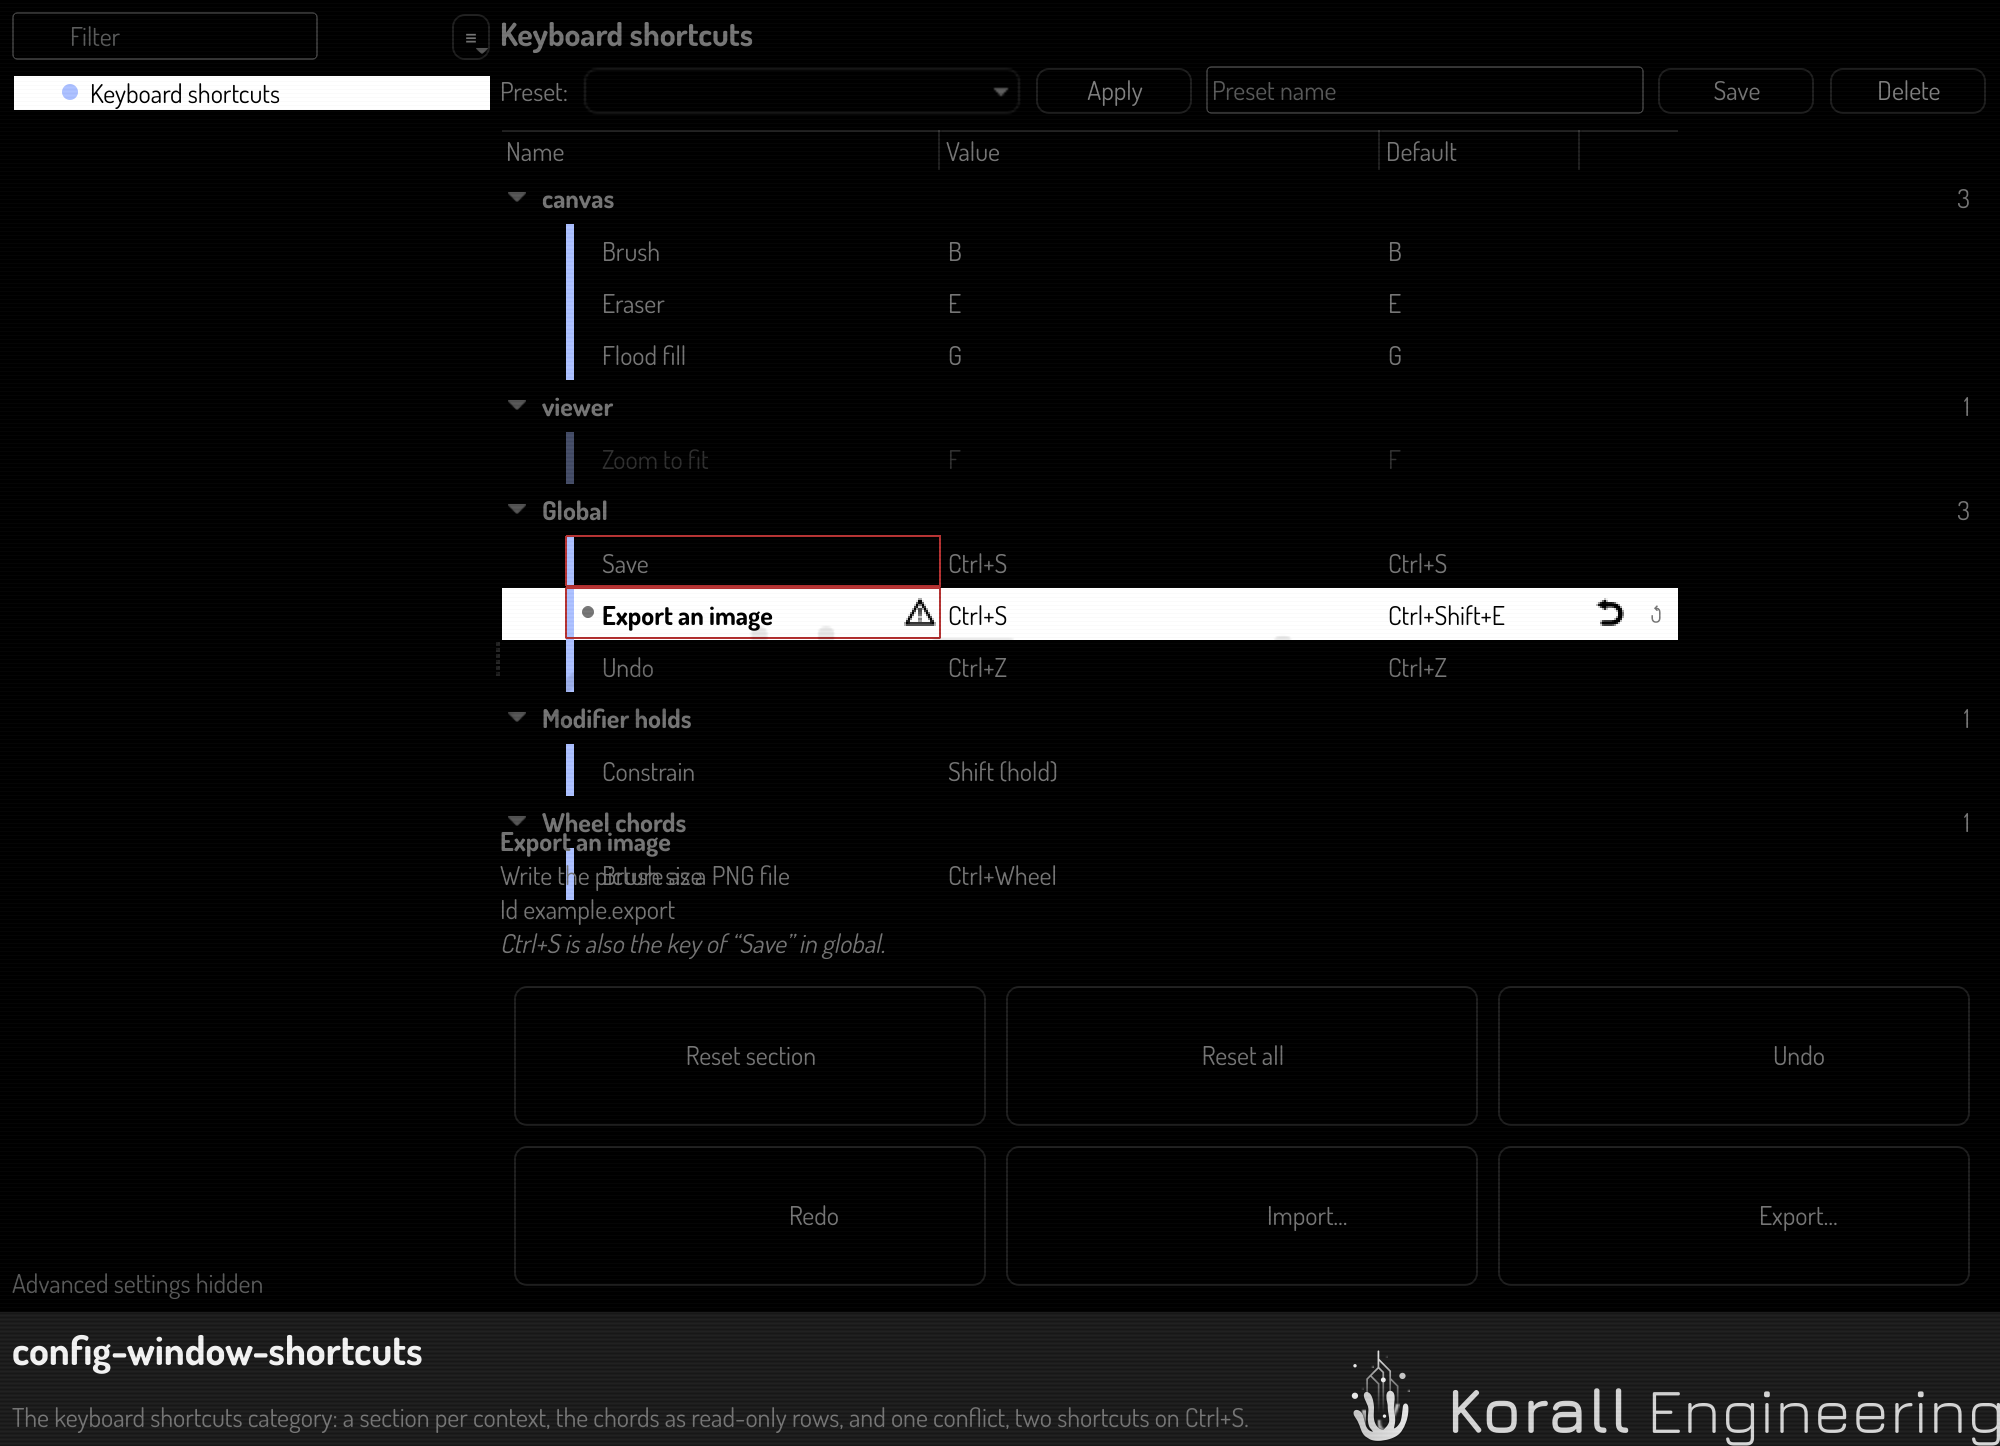Viewport: 2000px width, 1446px height.
Task: Click the modified dot marker beside Export an image
Action: 588,612
